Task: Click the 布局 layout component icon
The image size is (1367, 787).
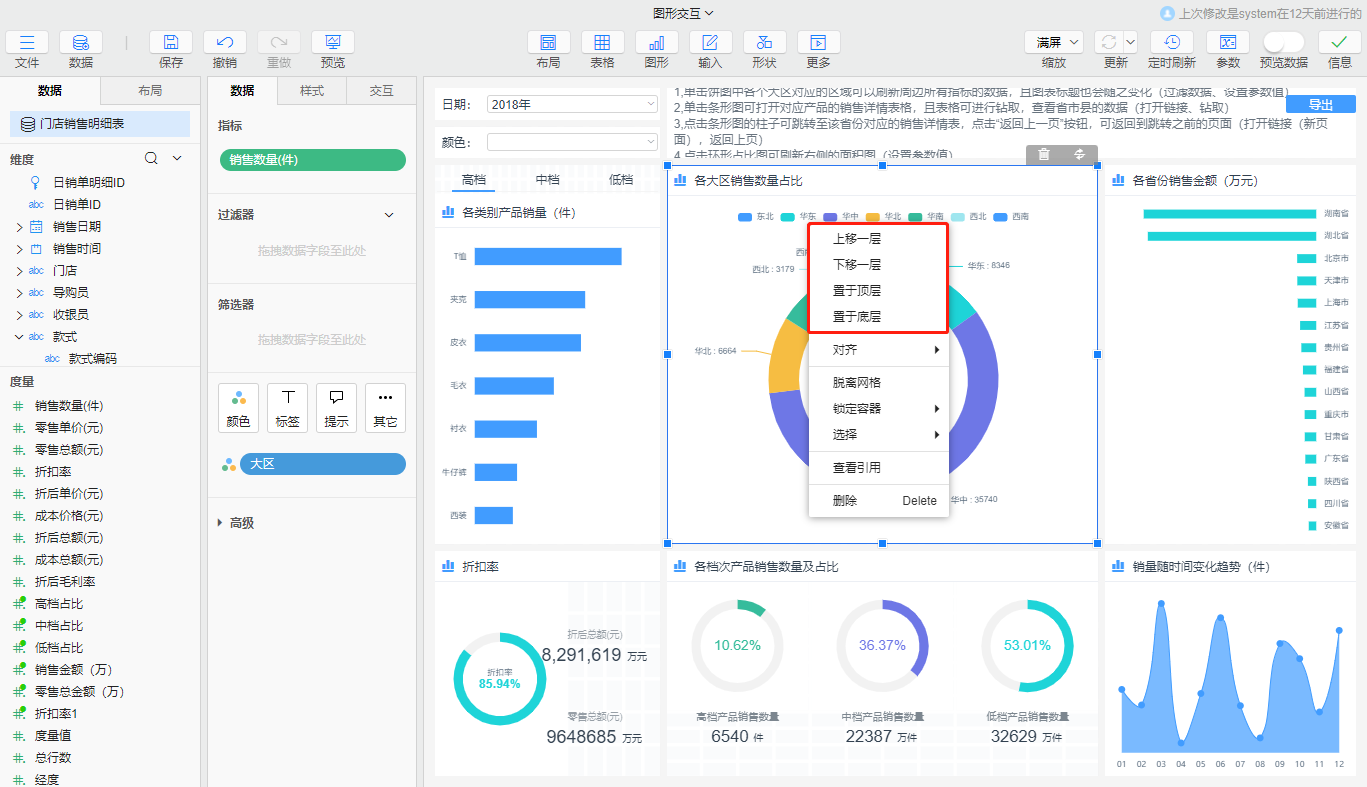Action: coord(548,42)
